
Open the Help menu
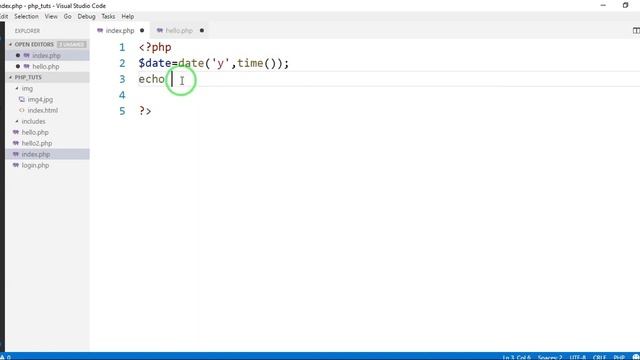pyautogui.click(x=128, y=16)
